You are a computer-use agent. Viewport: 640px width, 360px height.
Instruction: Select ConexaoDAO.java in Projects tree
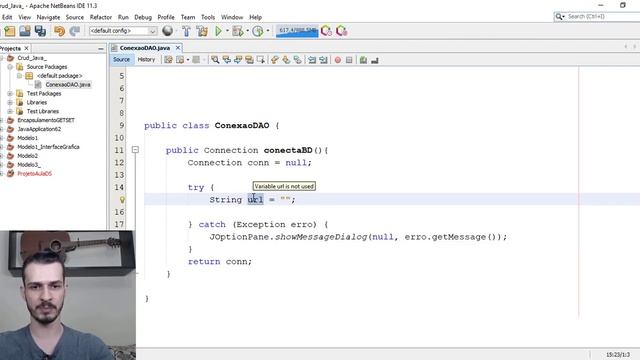(x=68, y=84)
